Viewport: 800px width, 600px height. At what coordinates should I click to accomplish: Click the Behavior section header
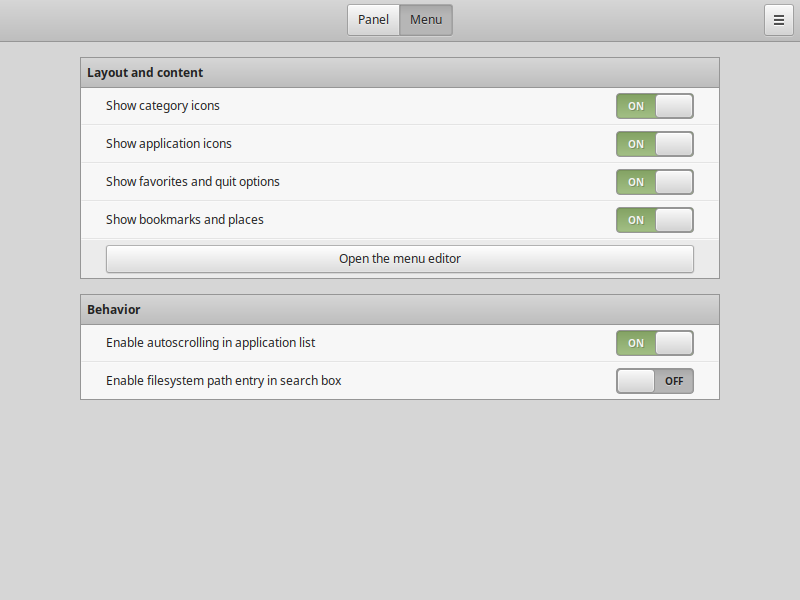point(400,310)
